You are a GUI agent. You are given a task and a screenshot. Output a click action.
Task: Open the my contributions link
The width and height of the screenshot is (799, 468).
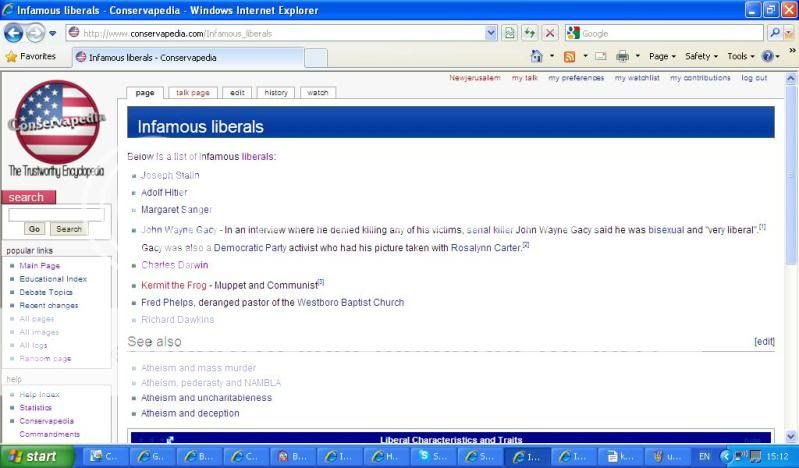[x=700, y=78]
